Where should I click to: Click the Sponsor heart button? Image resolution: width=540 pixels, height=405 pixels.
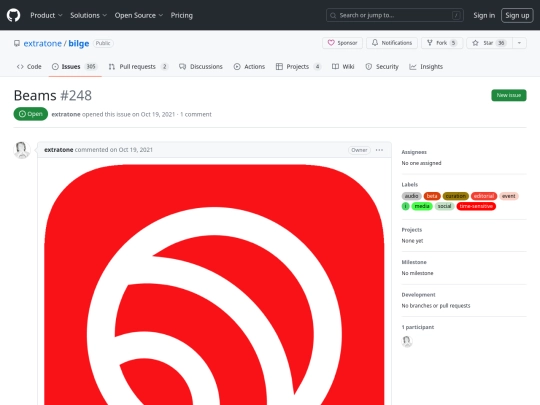point(342,43)
